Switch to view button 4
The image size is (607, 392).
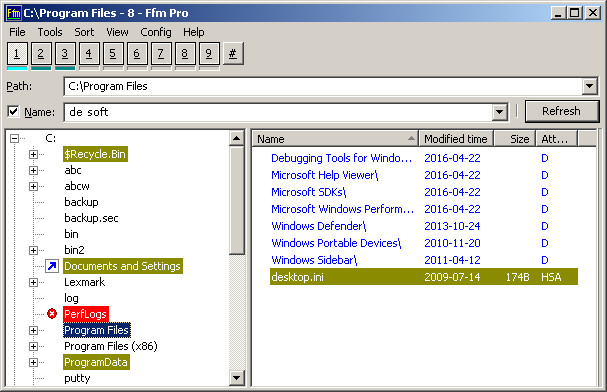89,53
